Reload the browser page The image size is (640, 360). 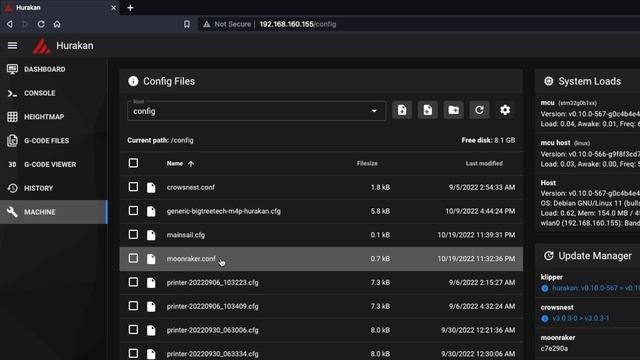pos(41,24)
